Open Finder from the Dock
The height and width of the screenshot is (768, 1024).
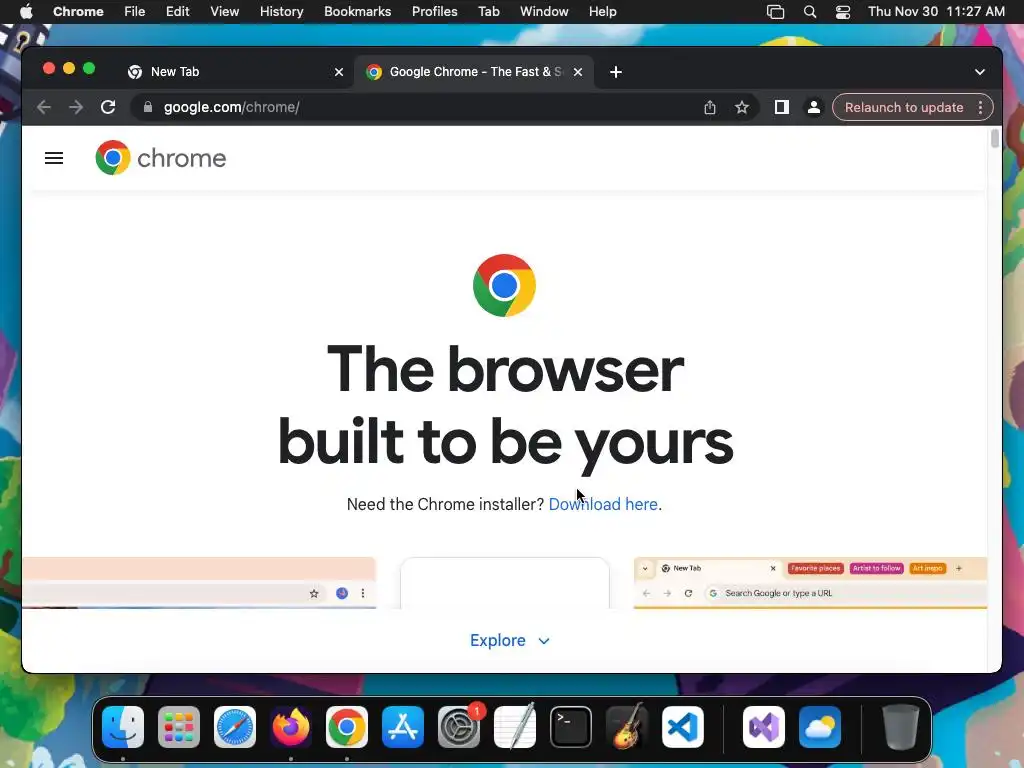[123, 727]
